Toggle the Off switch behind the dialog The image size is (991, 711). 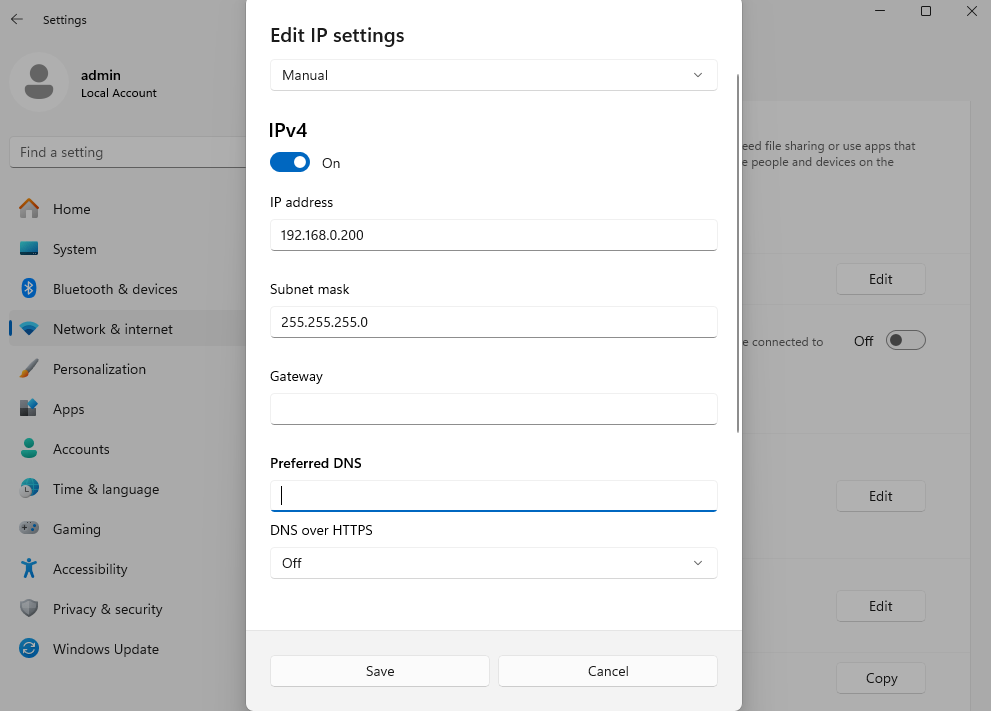tap(906, 341)
